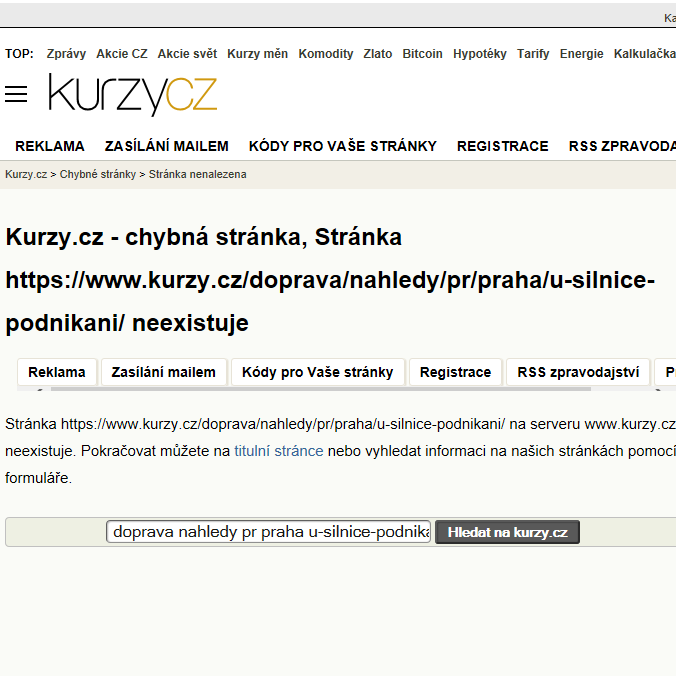The width and height of the screenshot is (676, 676).
Task: Open Zlato link
Action: click(x=378, y=54)
